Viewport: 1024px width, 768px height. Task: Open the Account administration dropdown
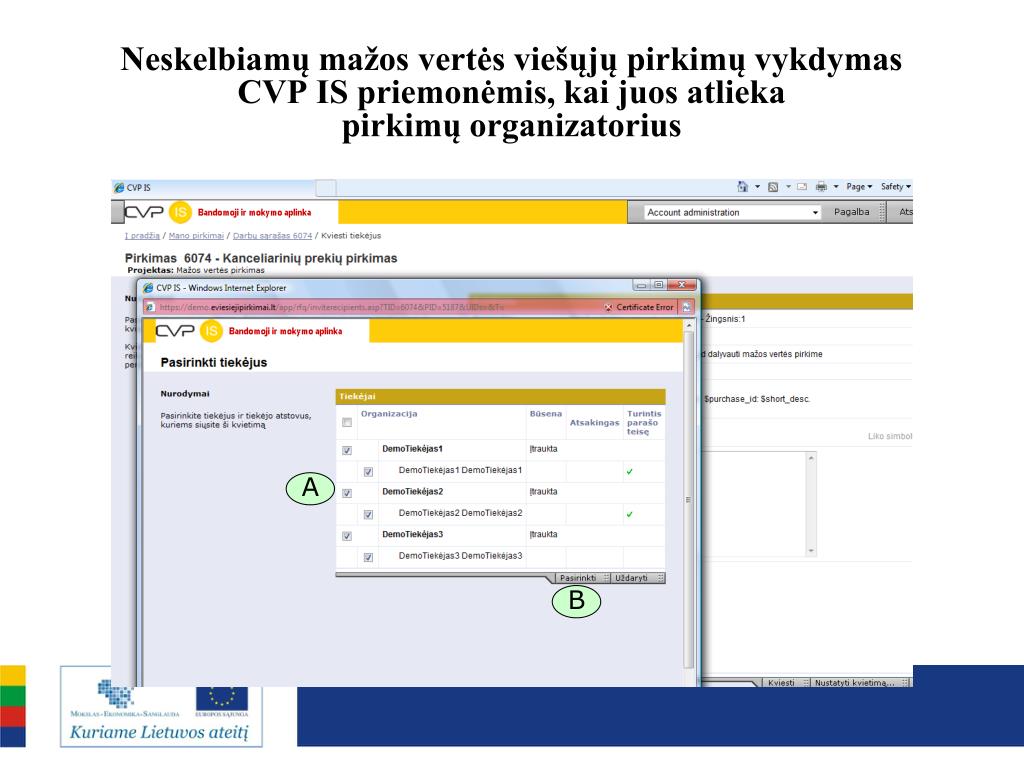(731, 212)
